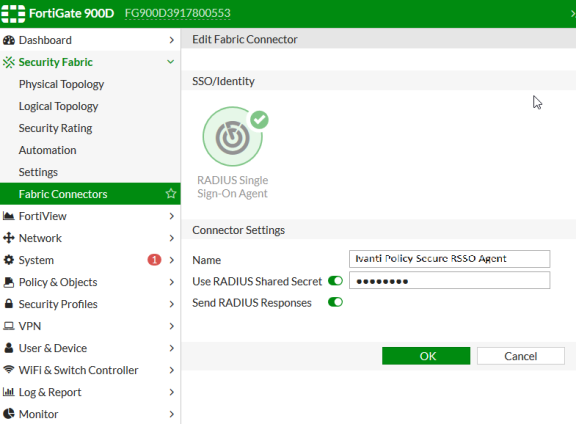Click the connector Name input field
576x424 pixels.
[449, 259]
